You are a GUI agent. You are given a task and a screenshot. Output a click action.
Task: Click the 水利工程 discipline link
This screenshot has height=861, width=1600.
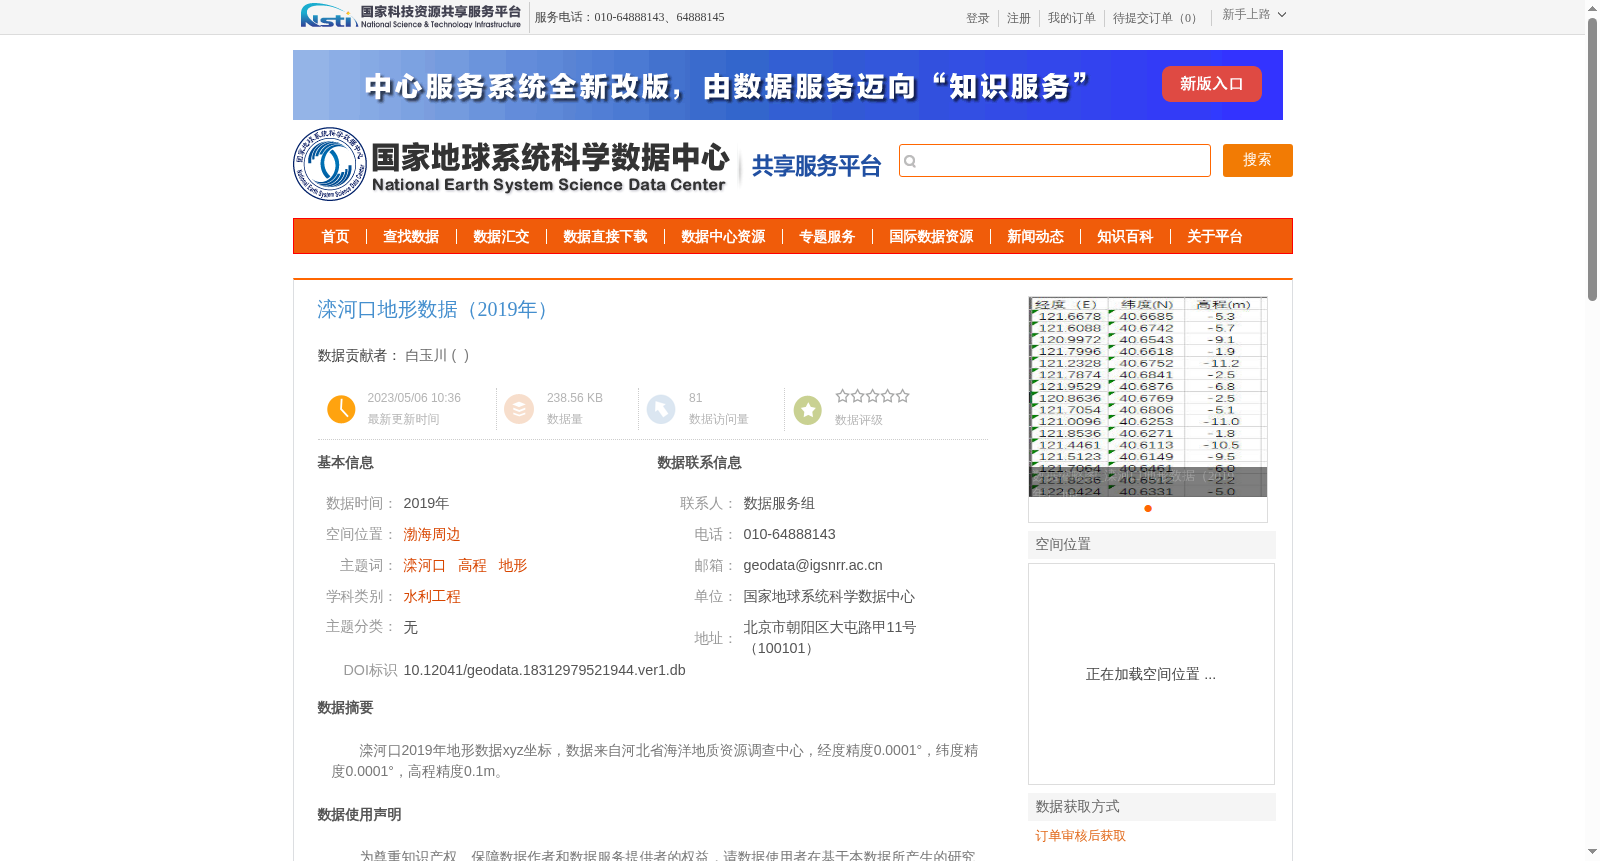pos(432,597)
